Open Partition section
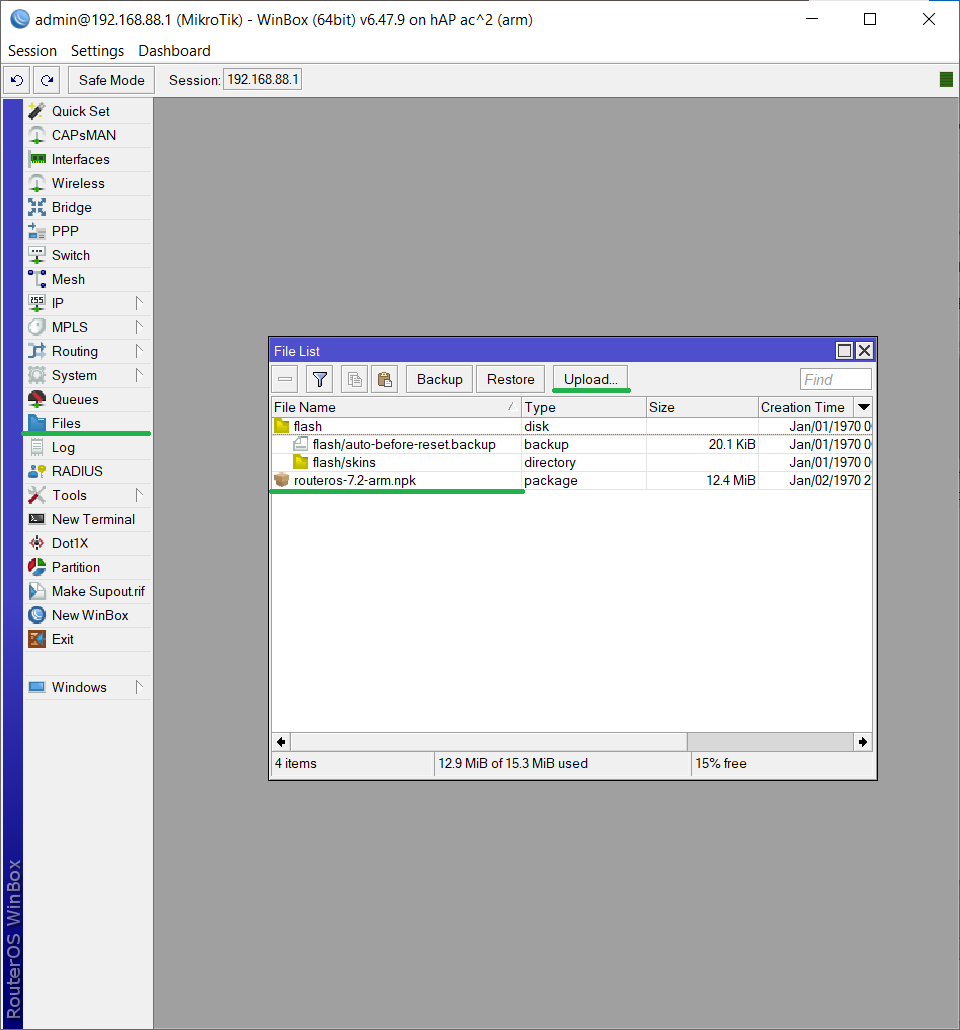This screenshot has height=1030, width=960. coord(88,567)
